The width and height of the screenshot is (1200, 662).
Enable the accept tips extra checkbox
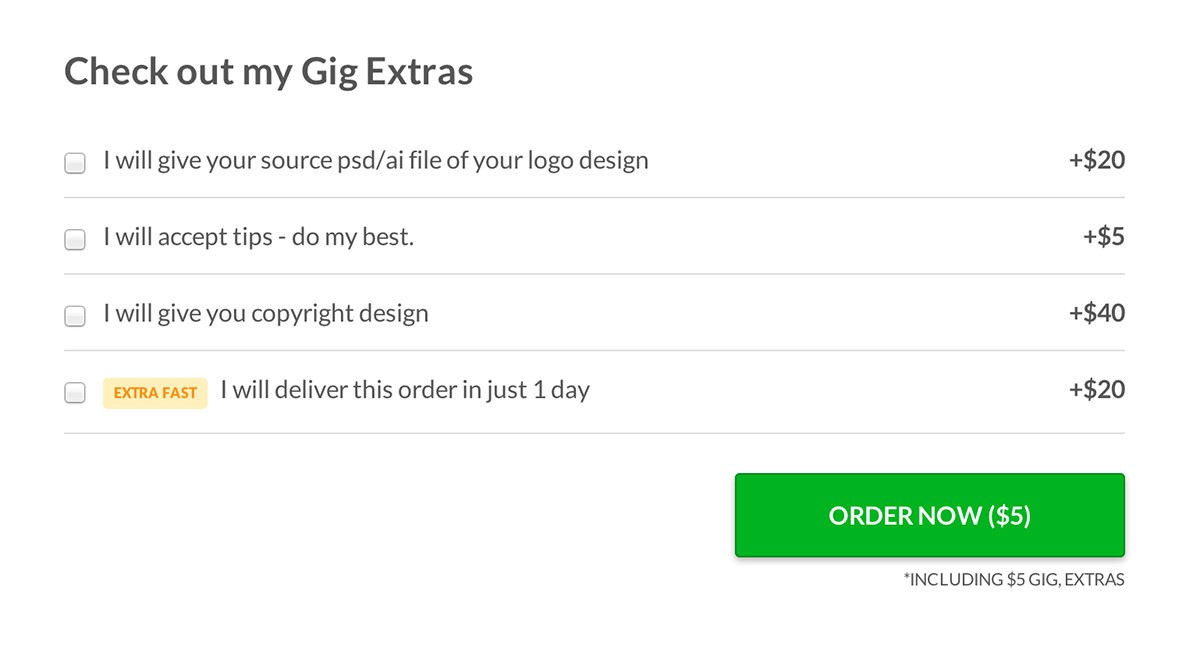click(75, 240)
